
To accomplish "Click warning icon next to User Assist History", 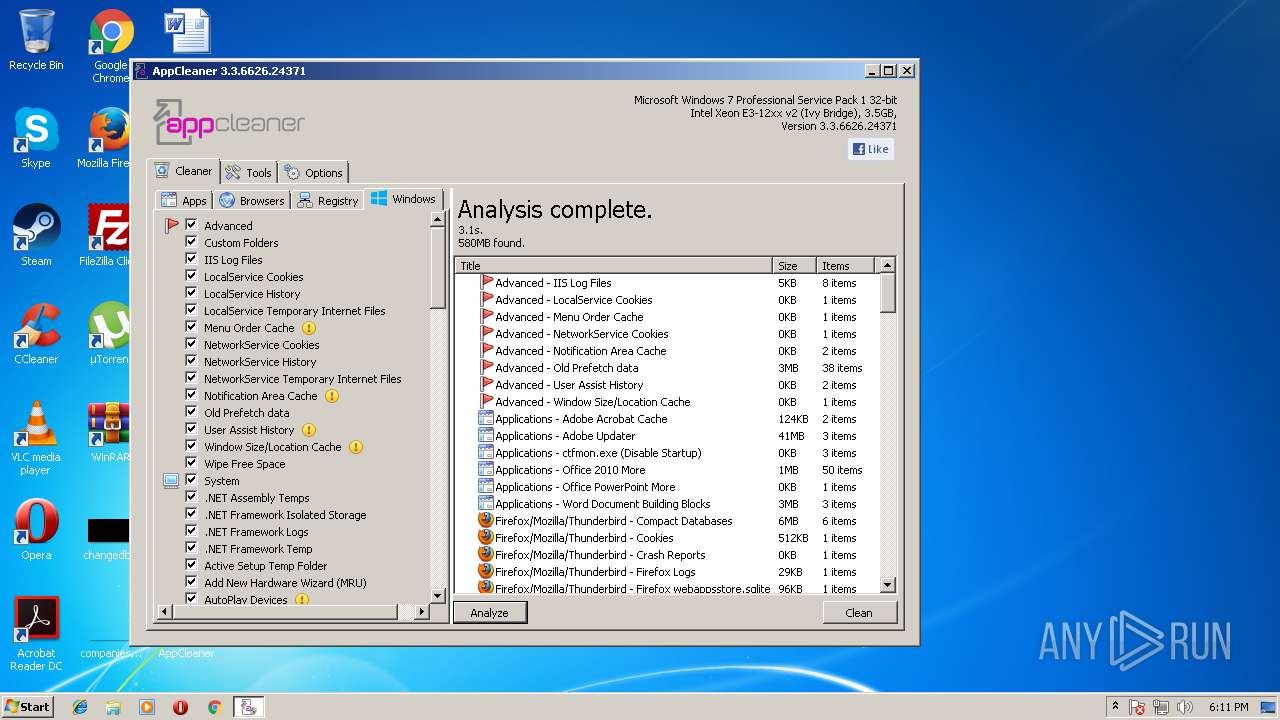I will [309, 430].
